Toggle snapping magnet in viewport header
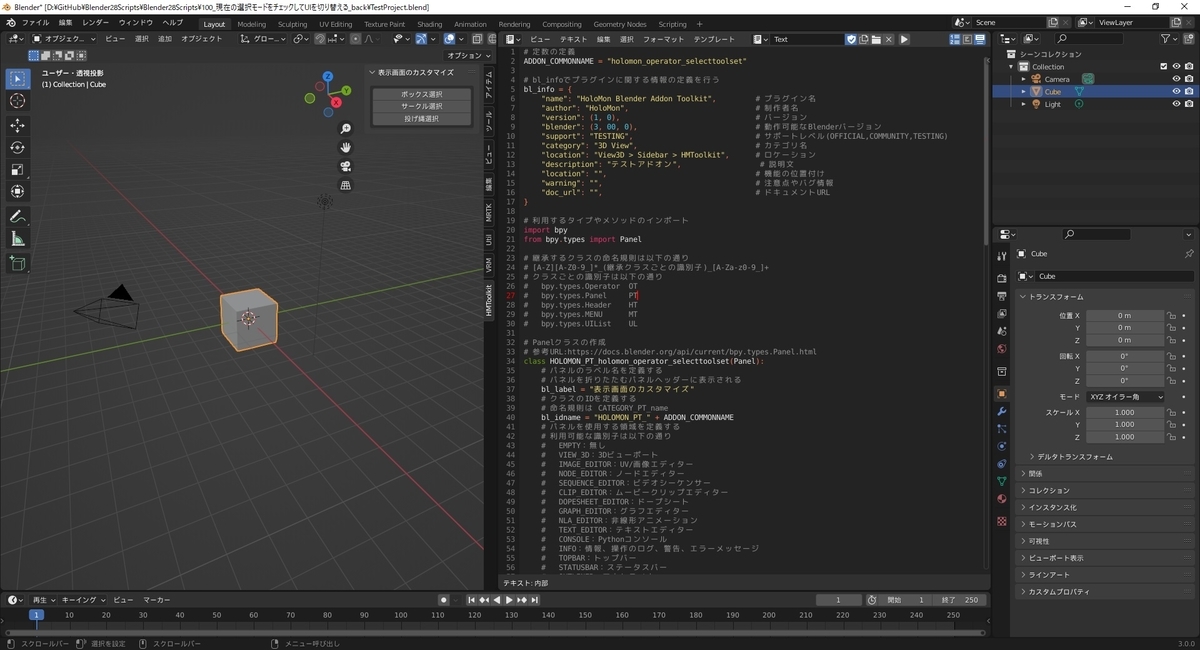This screenshot has width=1200, height=650. pos(321,39)
